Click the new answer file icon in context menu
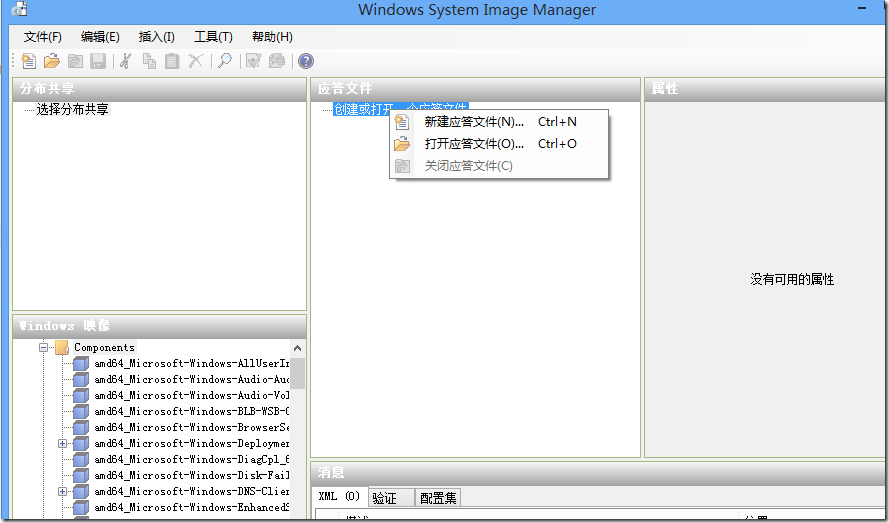This screenshot has height=523, width=889. point(402,122)
